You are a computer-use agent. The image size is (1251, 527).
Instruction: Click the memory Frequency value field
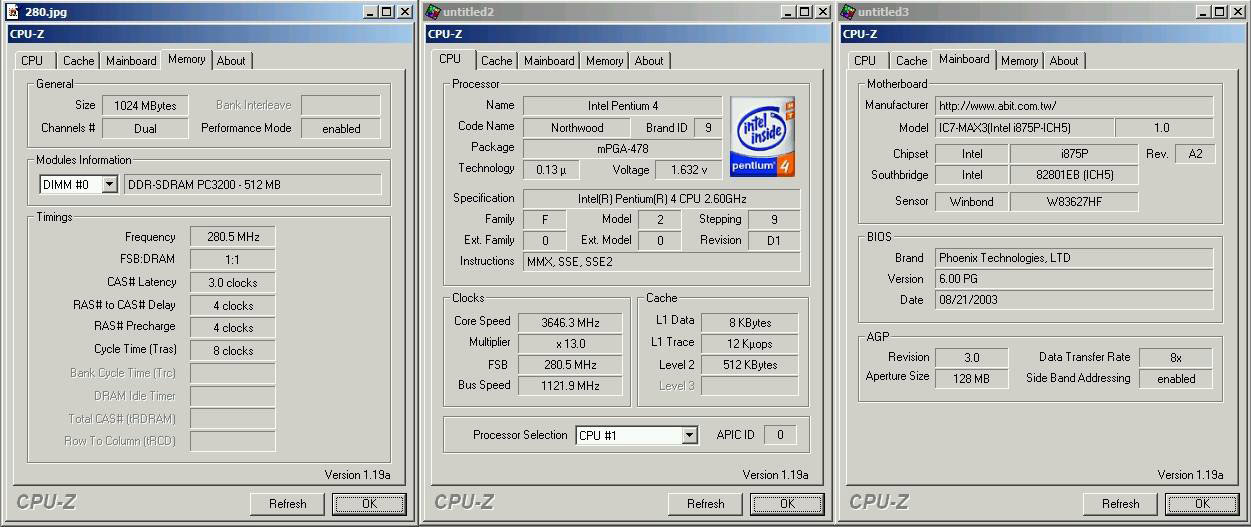232,237
